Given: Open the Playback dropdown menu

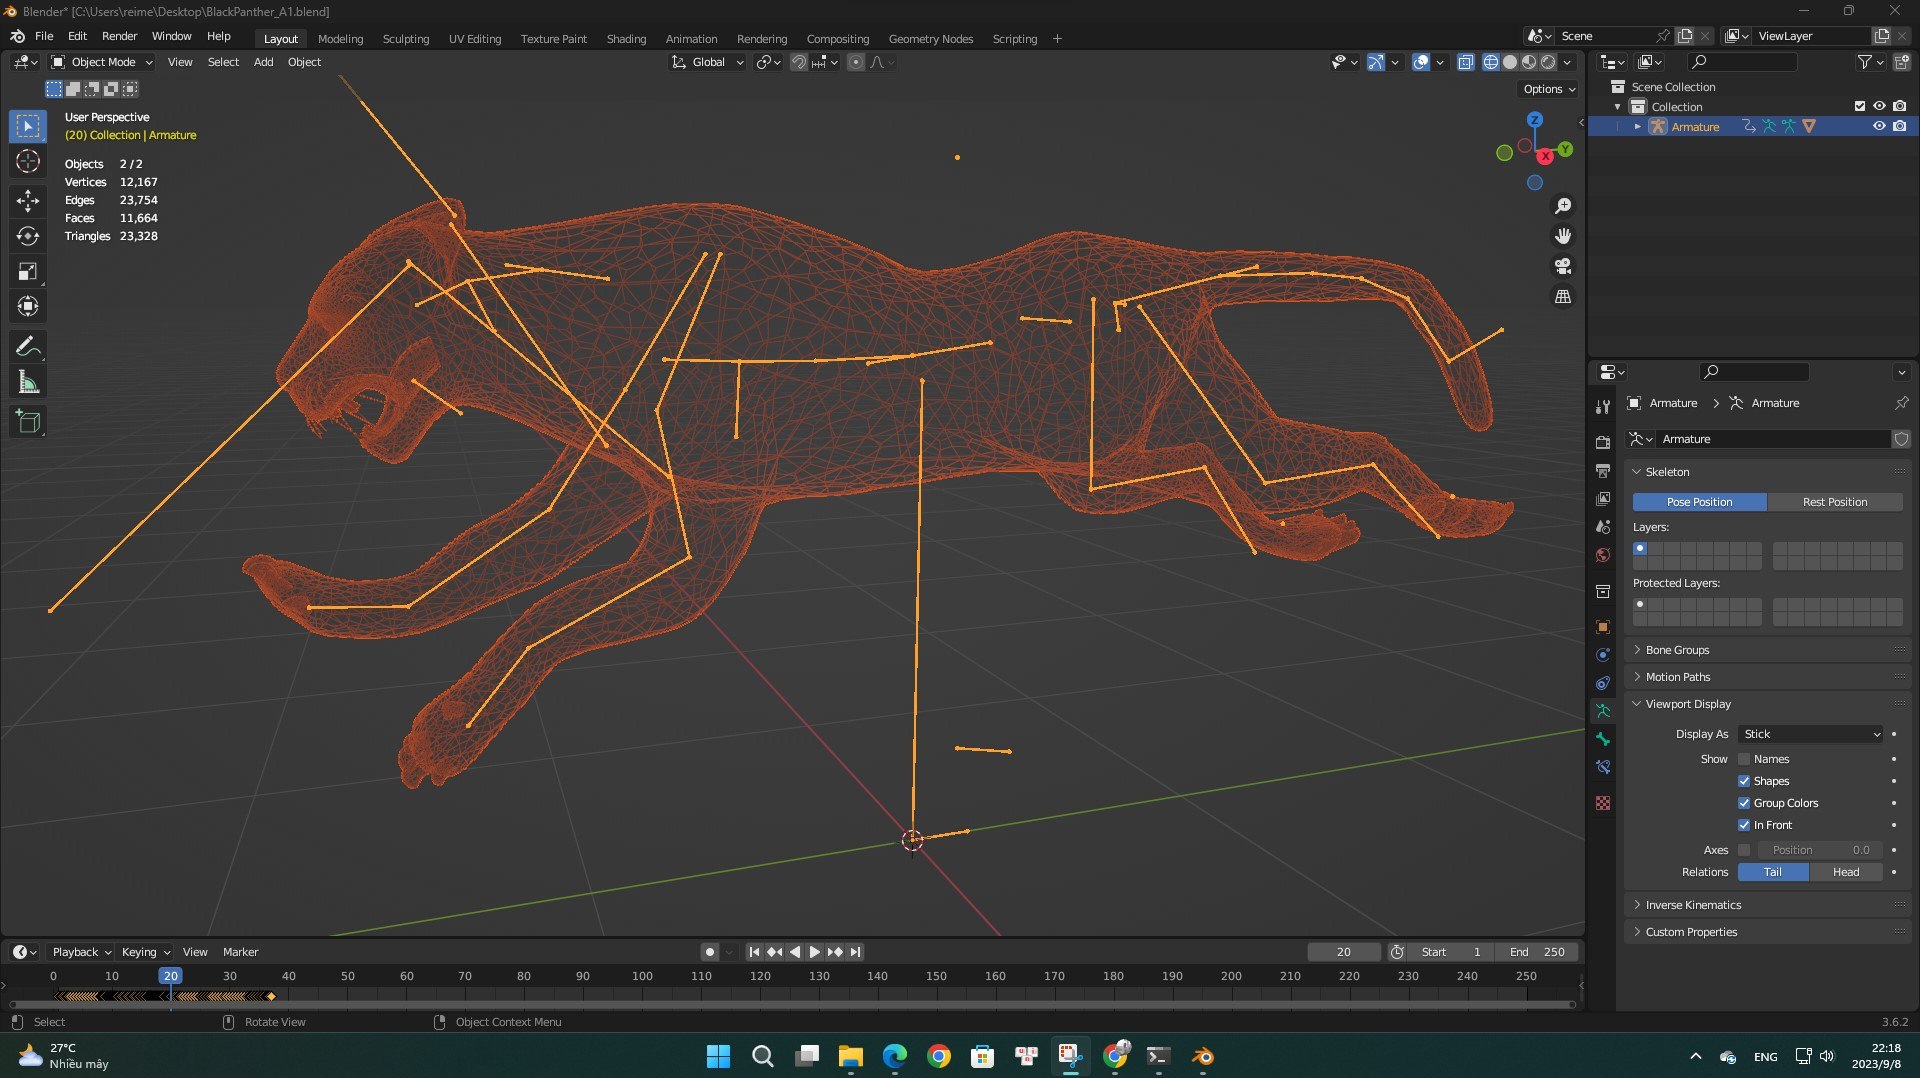Looking at the screenshot, I should coord(81,952).
